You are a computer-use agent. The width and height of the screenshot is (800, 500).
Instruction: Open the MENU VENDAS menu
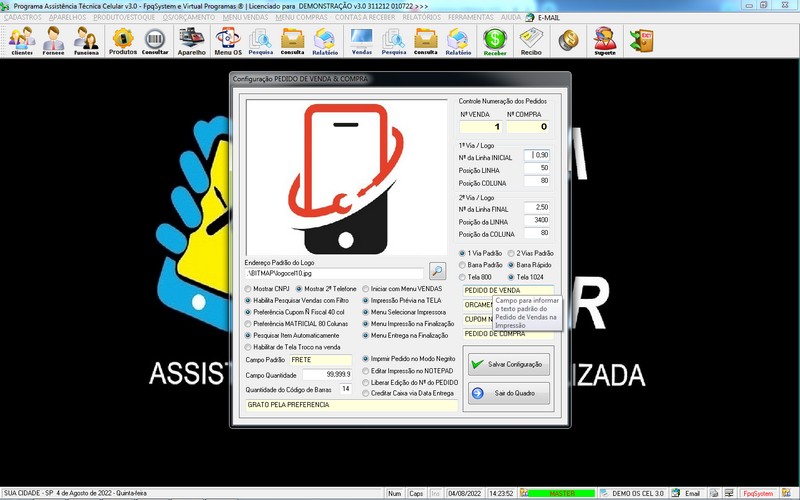coord(245,17)
